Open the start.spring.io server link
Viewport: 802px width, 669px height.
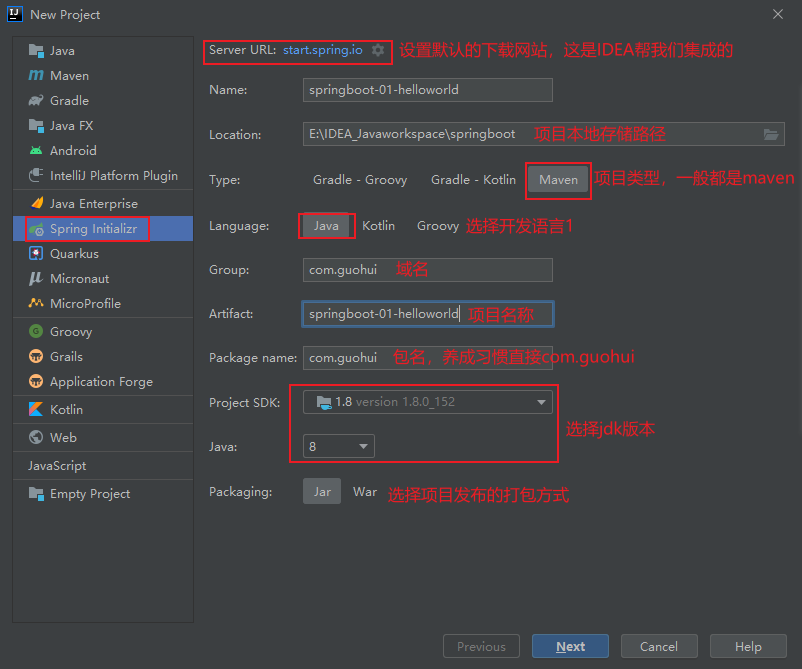(323, 50)
